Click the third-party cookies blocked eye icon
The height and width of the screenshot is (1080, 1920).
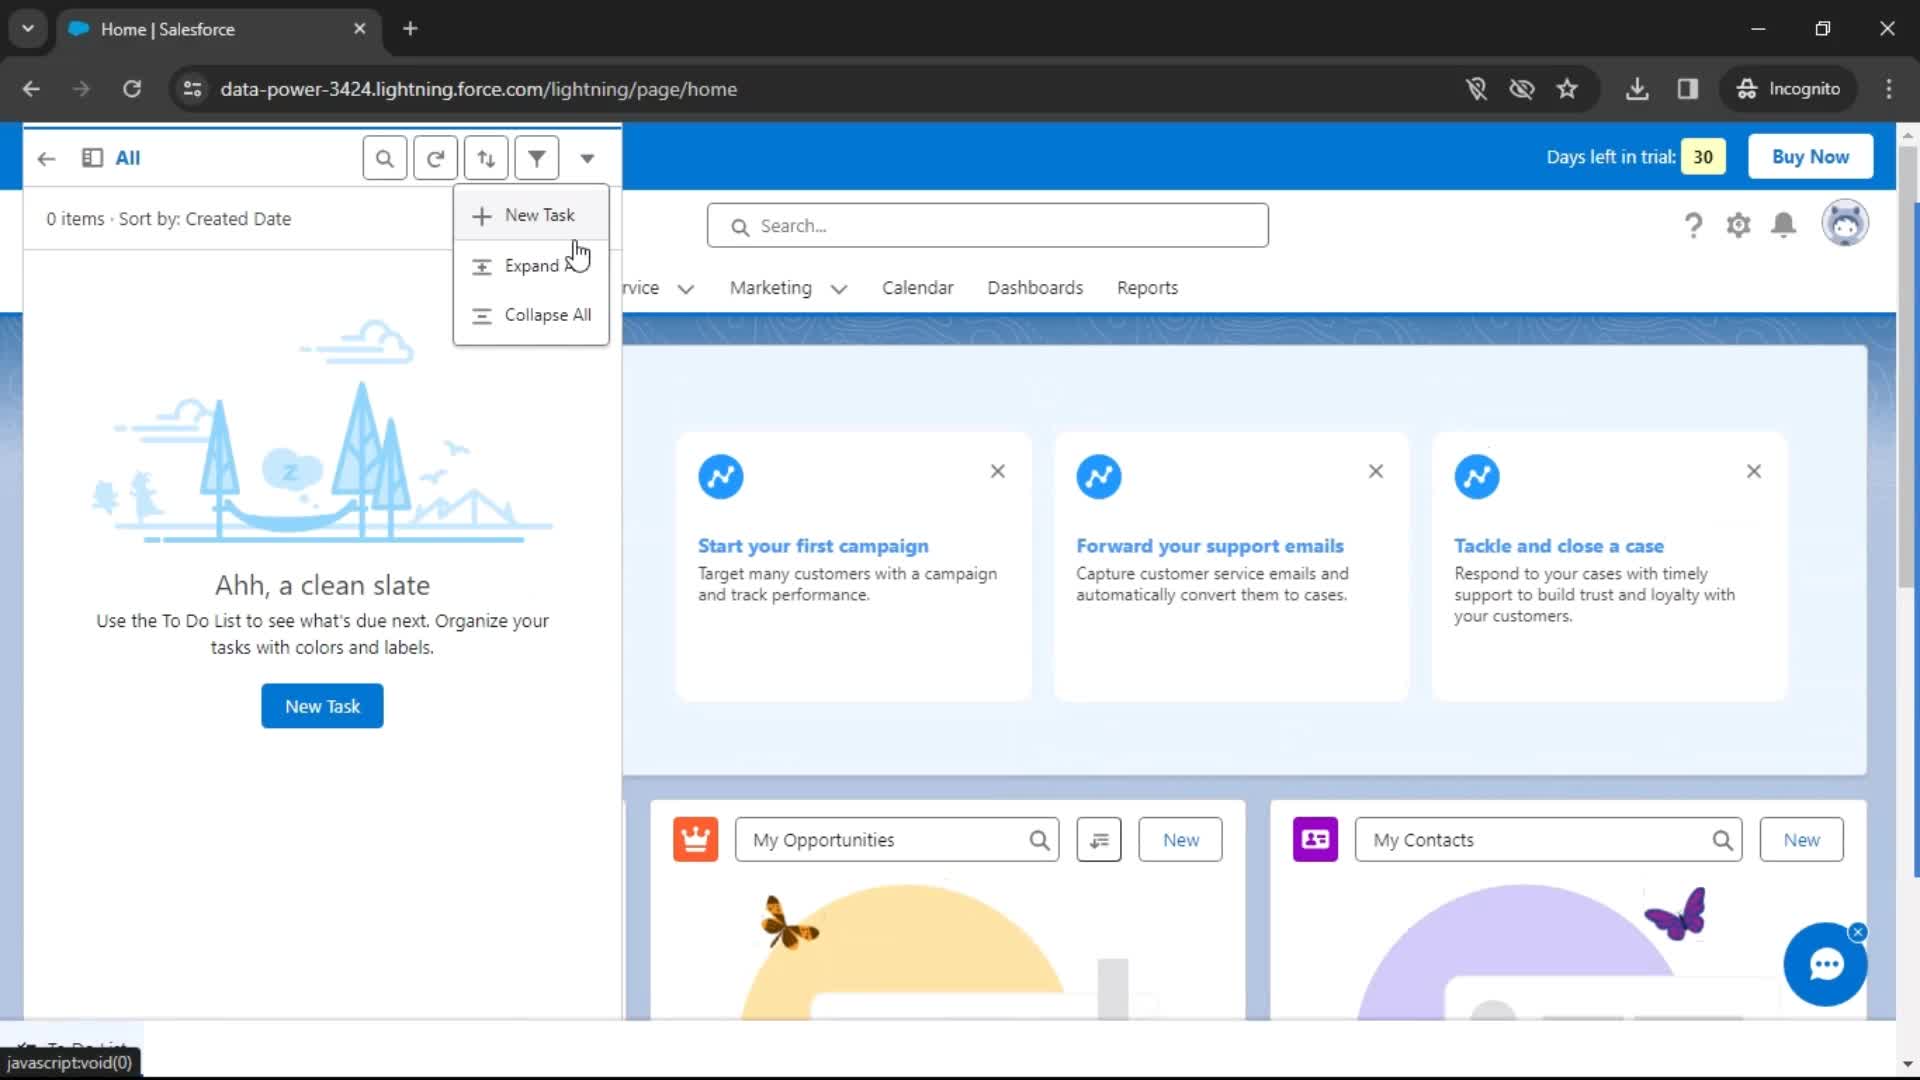click(1522, 89)
